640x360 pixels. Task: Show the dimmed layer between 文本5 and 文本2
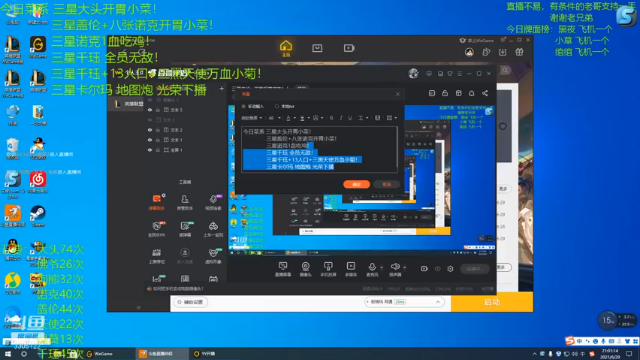pyautogui.click(x=150, y=120)
